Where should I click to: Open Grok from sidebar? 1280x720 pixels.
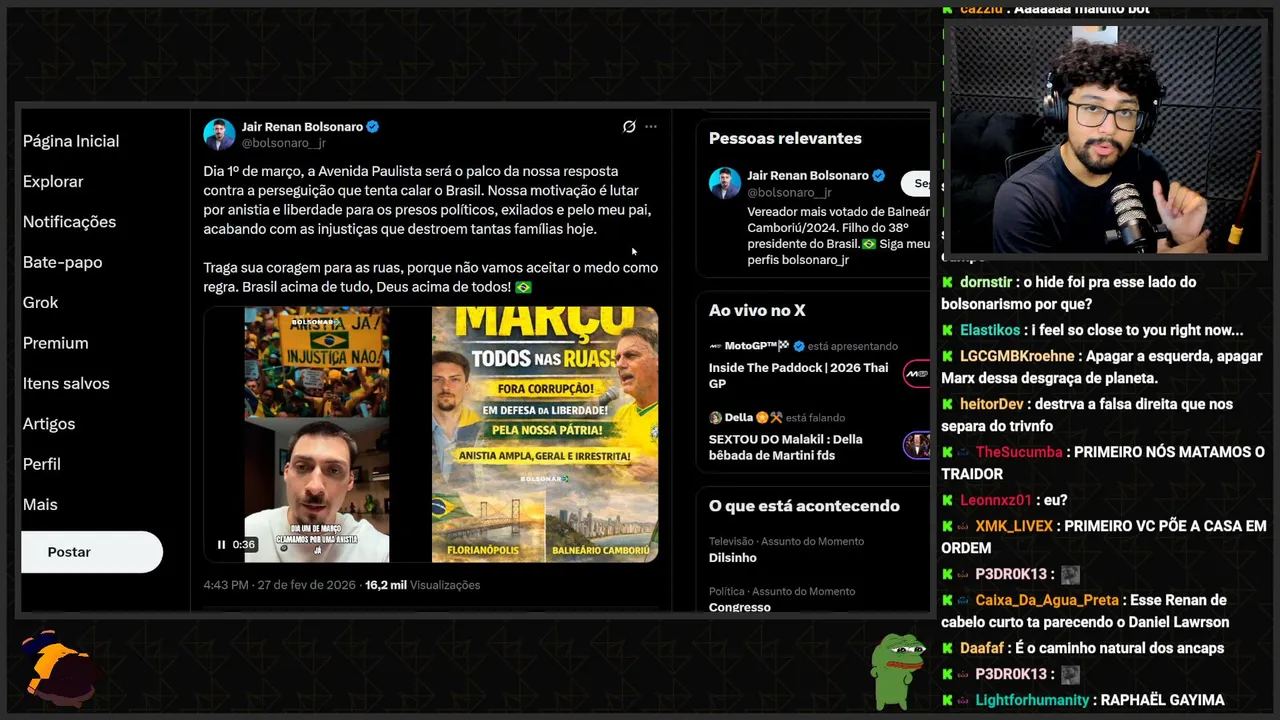[40, 302]
